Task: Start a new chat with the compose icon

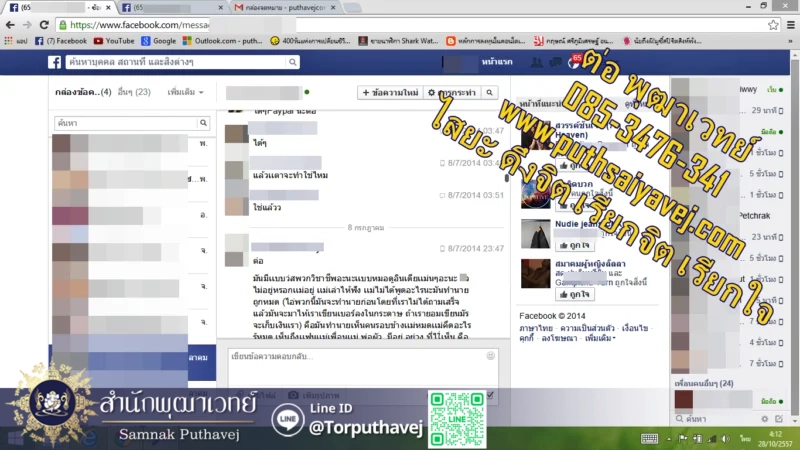Action: (x=779, y=418)
